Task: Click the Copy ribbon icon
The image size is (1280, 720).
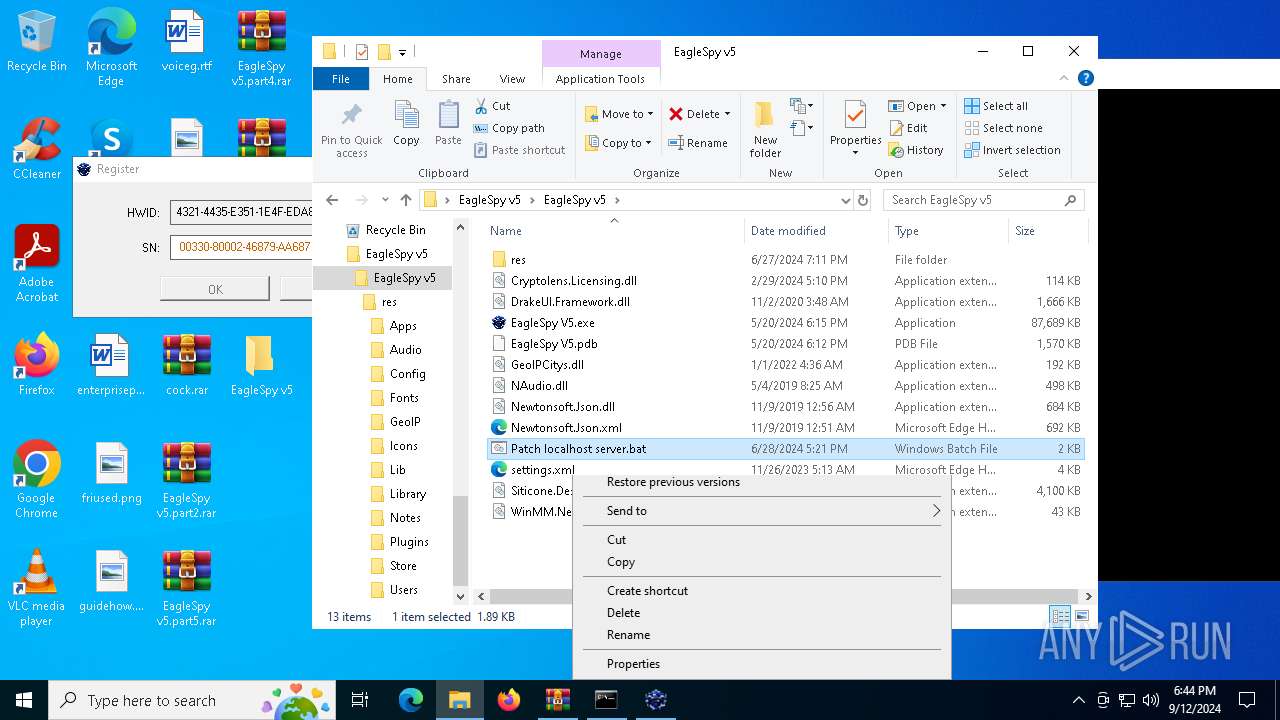Action: 406,124
